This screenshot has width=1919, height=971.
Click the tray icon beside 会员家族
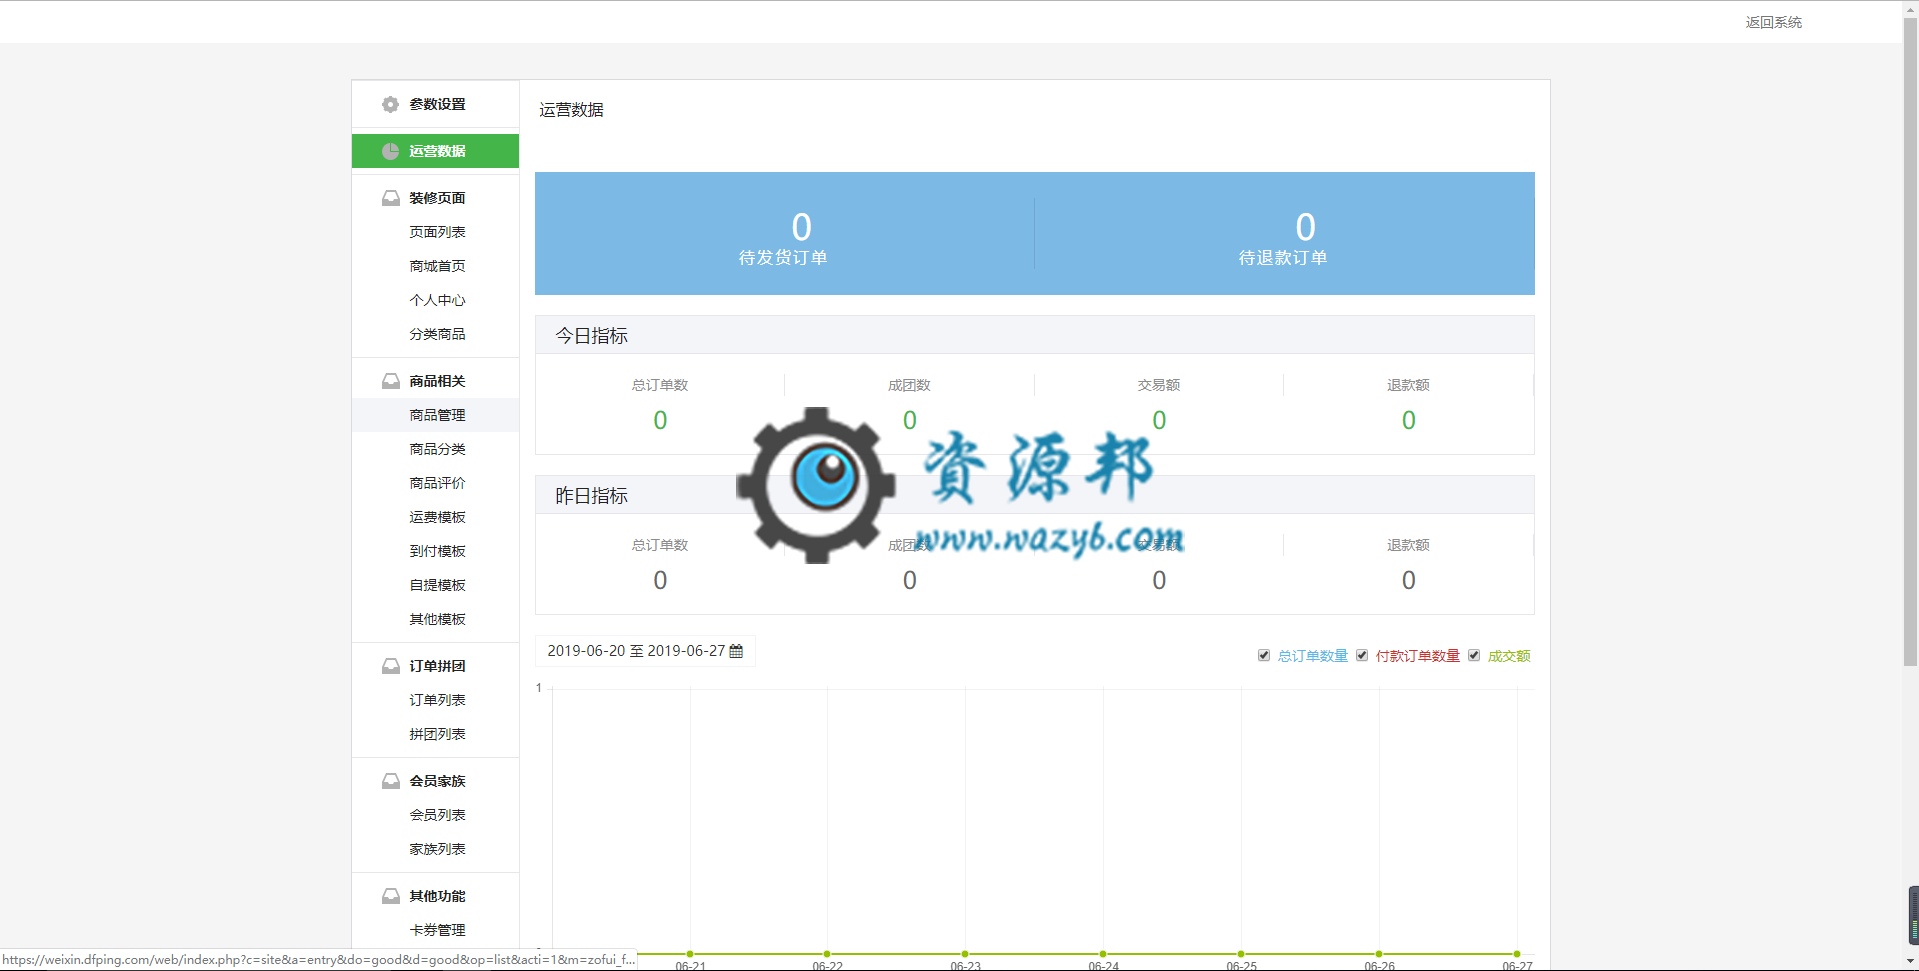[x=390, y=781]
